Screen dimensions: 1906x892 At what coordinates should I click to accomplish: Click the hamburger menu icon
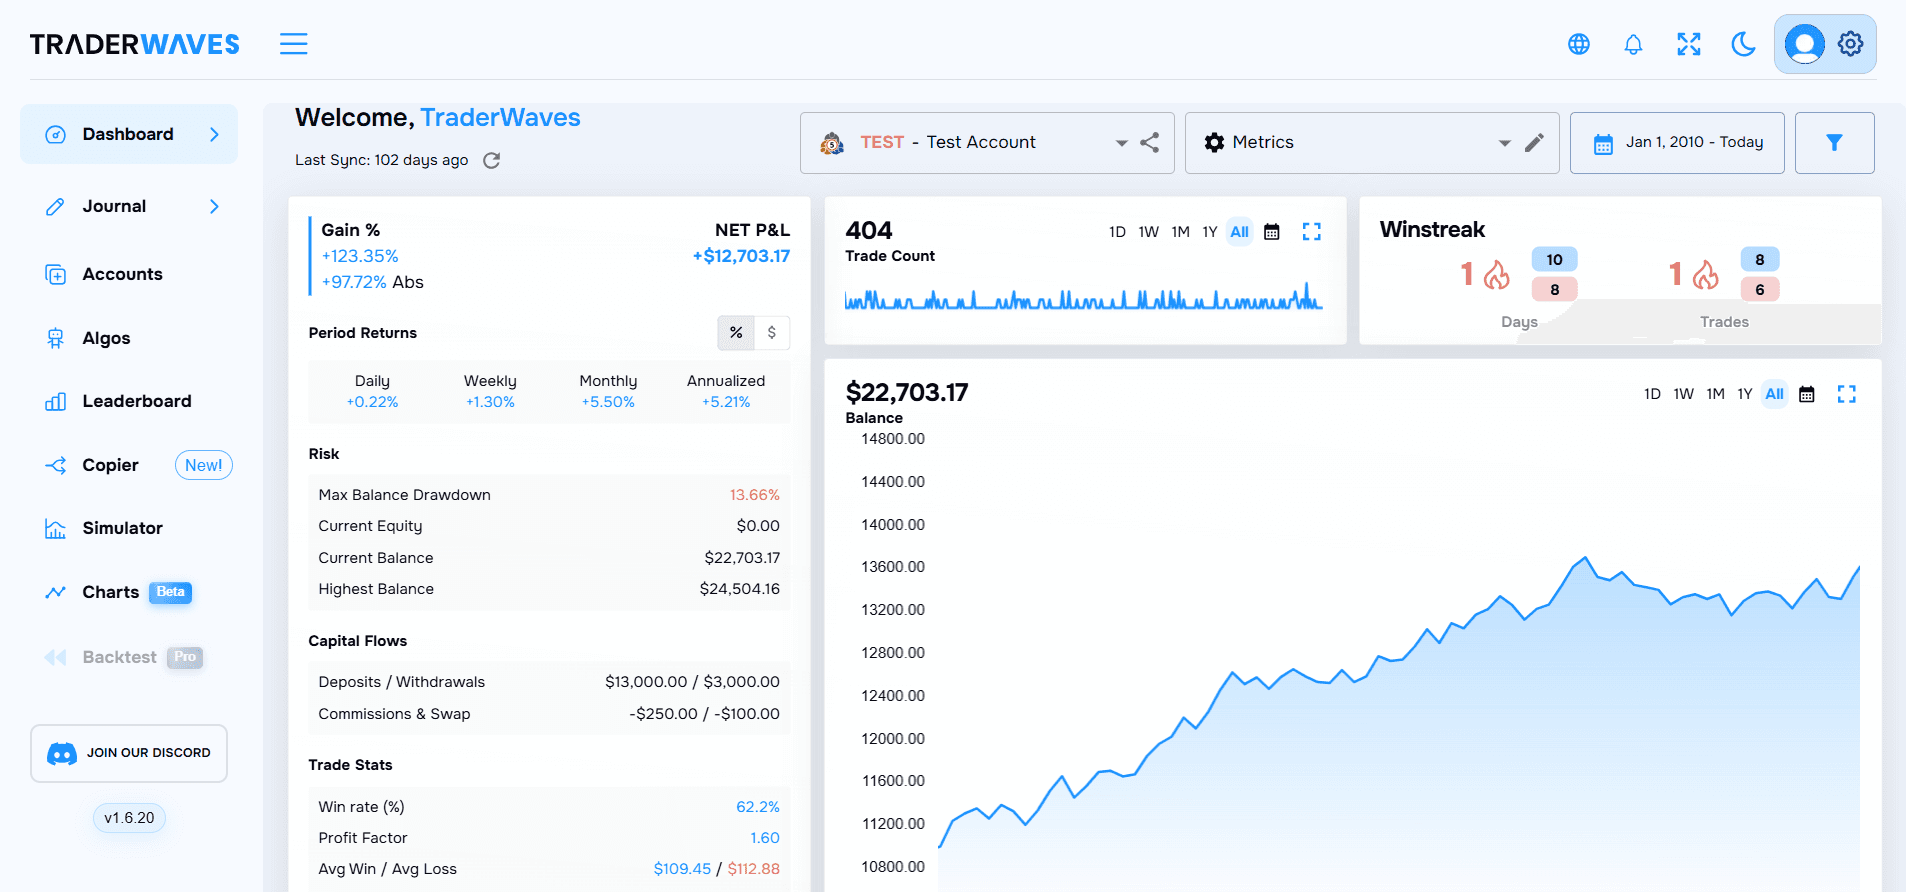[x=293, y=44]
